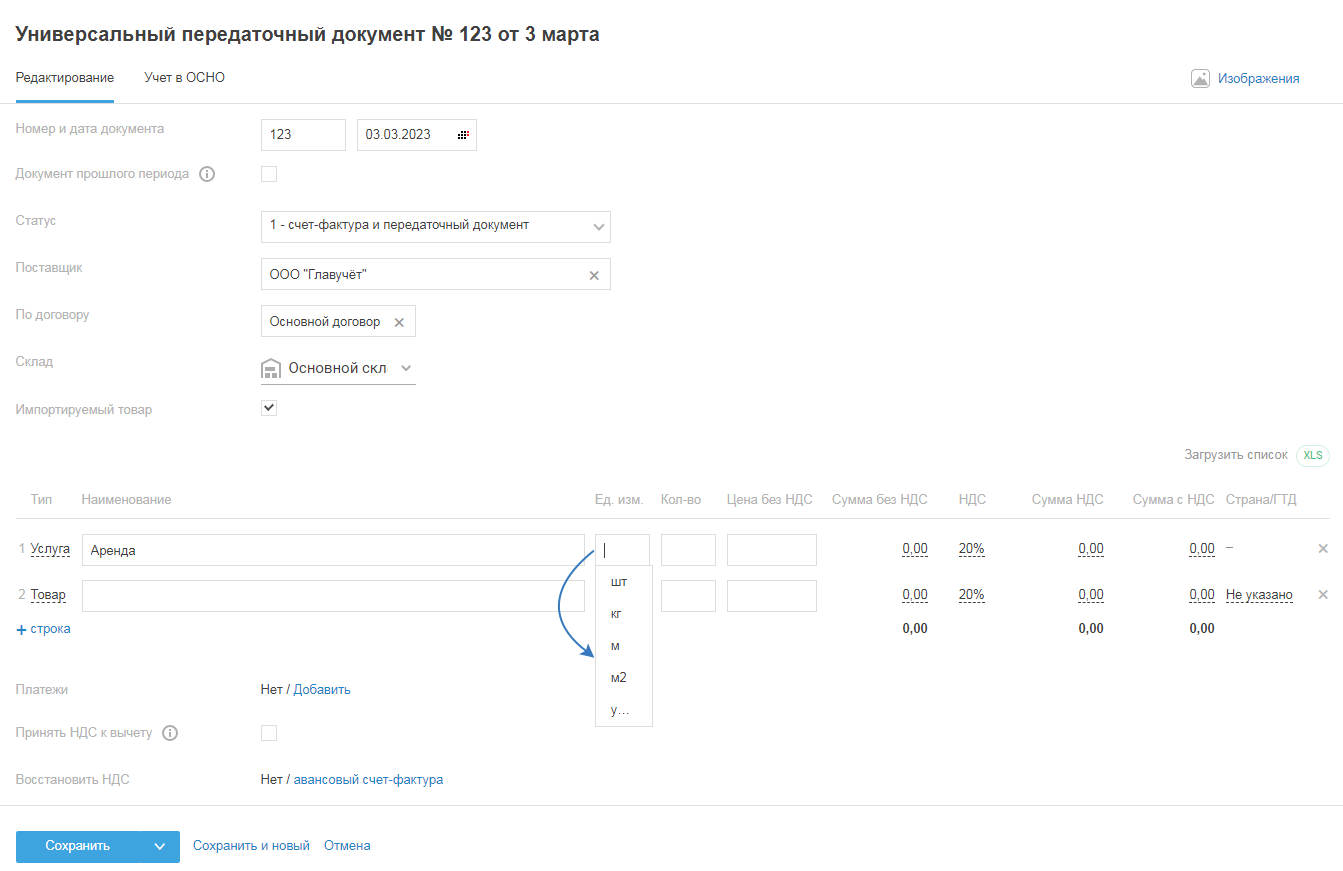This screenshot has height=871, width=1343.
Task: Open the Сохранить button dropdown arrow
Action: coord(160,846)
